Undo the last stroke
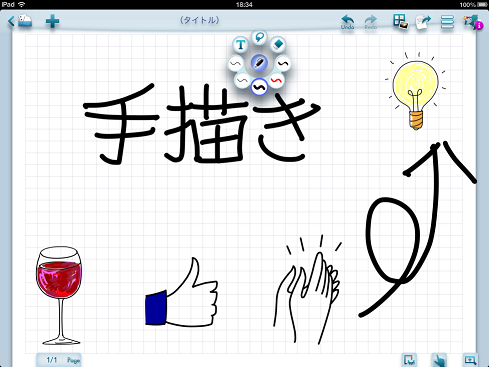489x367 pixels. (347, 22)
